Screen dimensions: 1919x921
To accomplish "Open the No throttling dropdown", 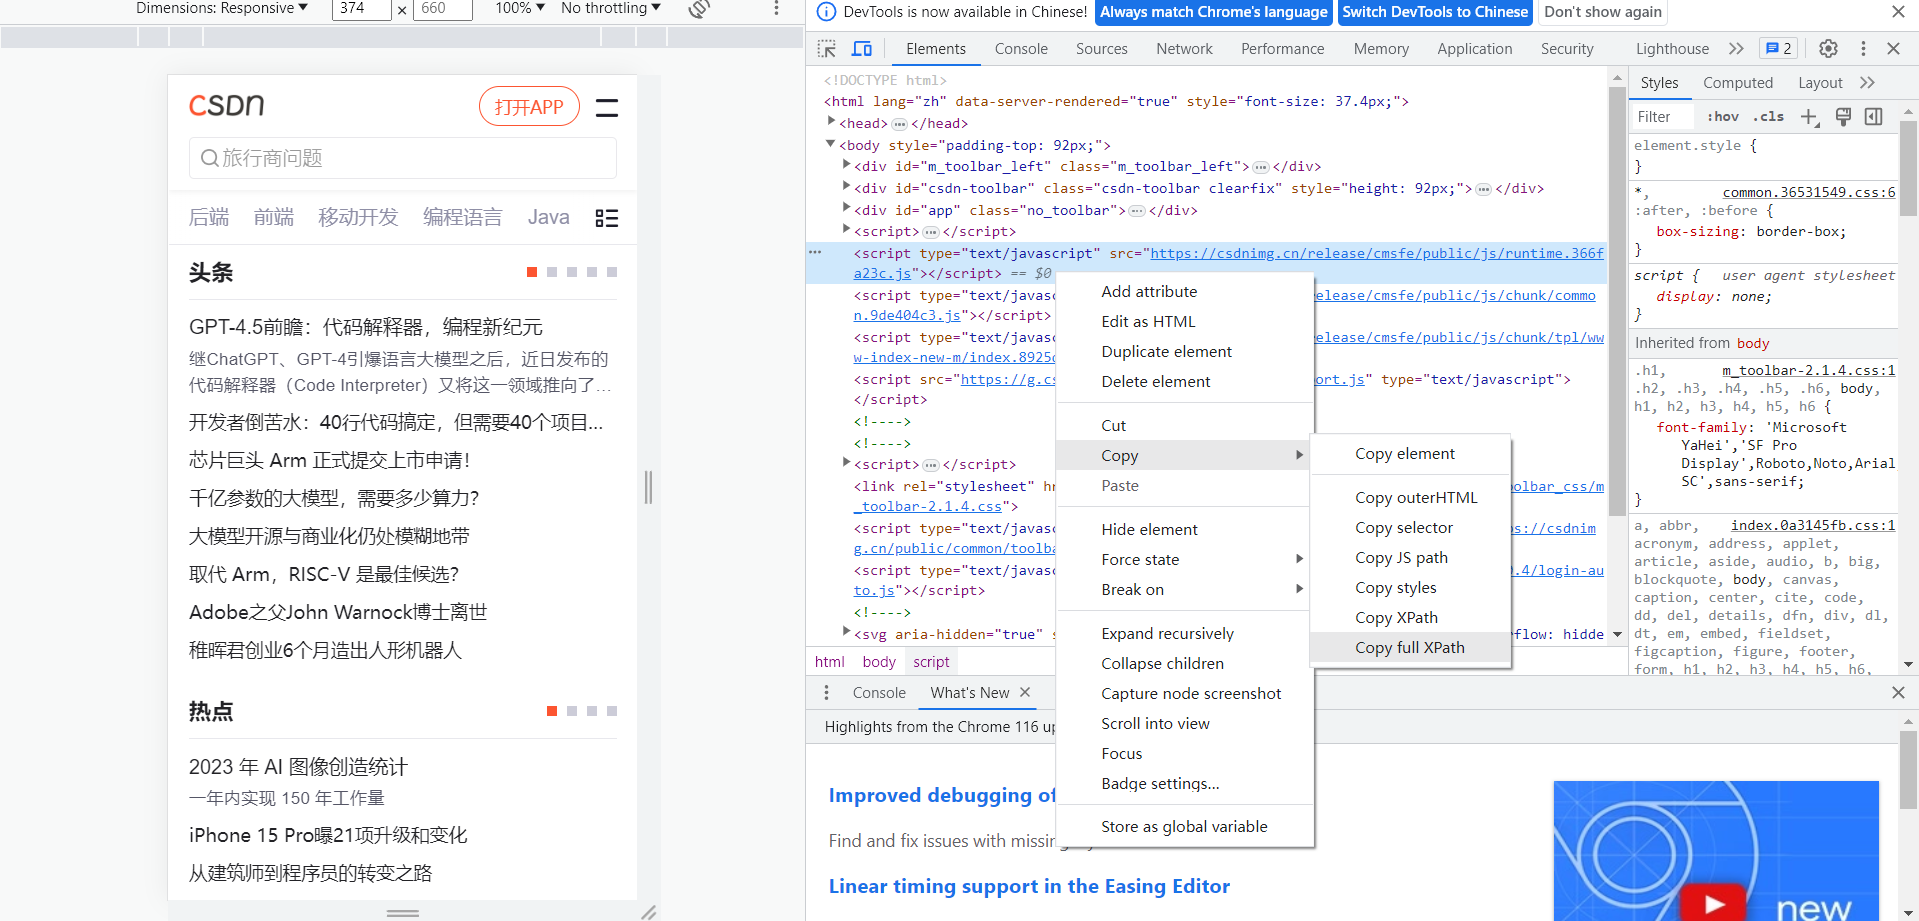I will [x=610, y=9].
